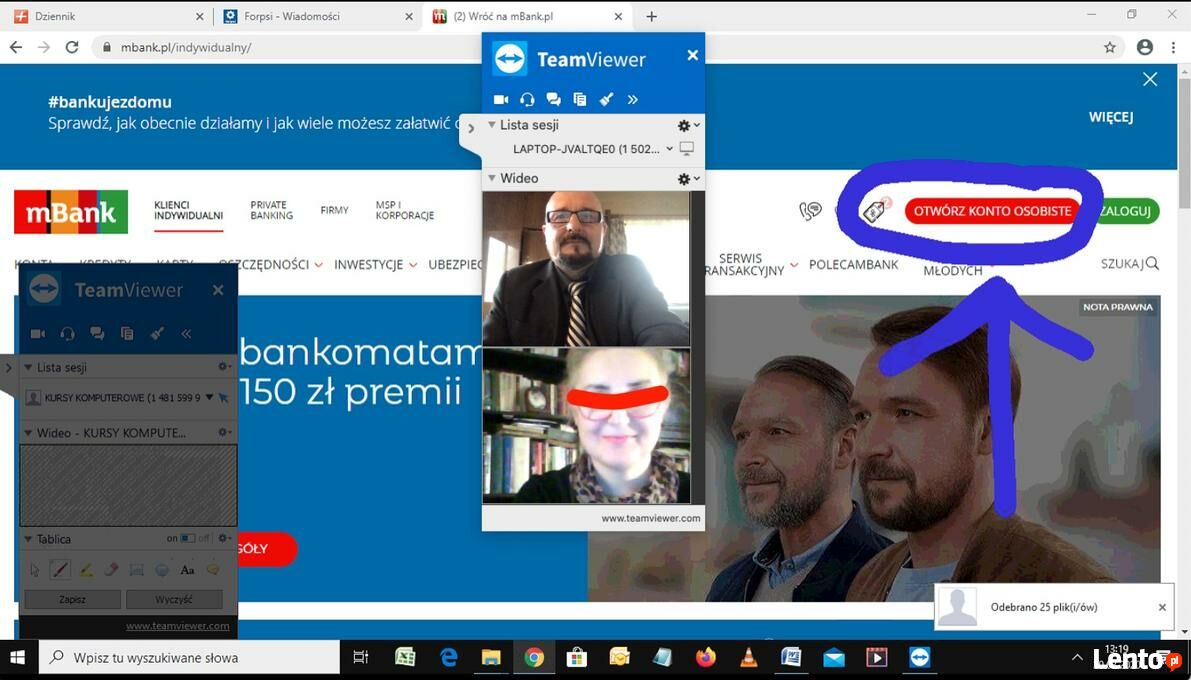The height and width of the screenshot is (680, 1191).
Task: Open TeamViewer icon on Windows taskbar
Action: [919, 657]
